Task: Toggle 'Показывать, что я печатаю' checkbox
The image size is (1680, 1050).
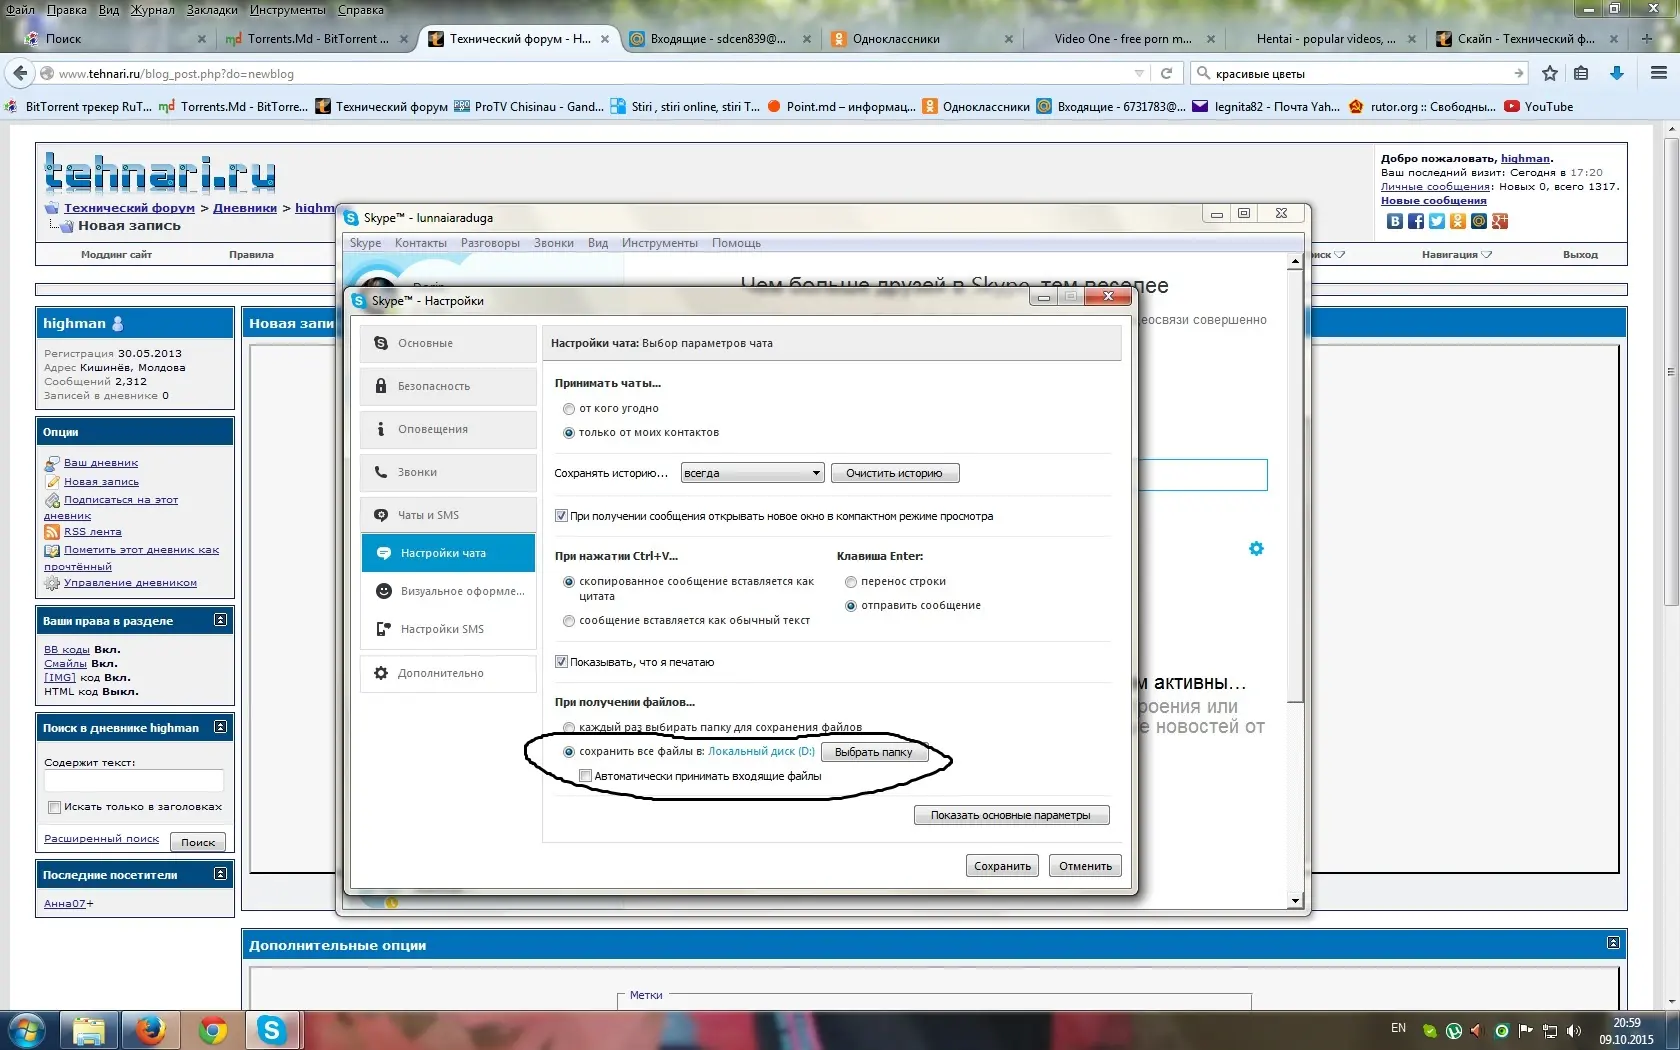Action: (561, 662)
